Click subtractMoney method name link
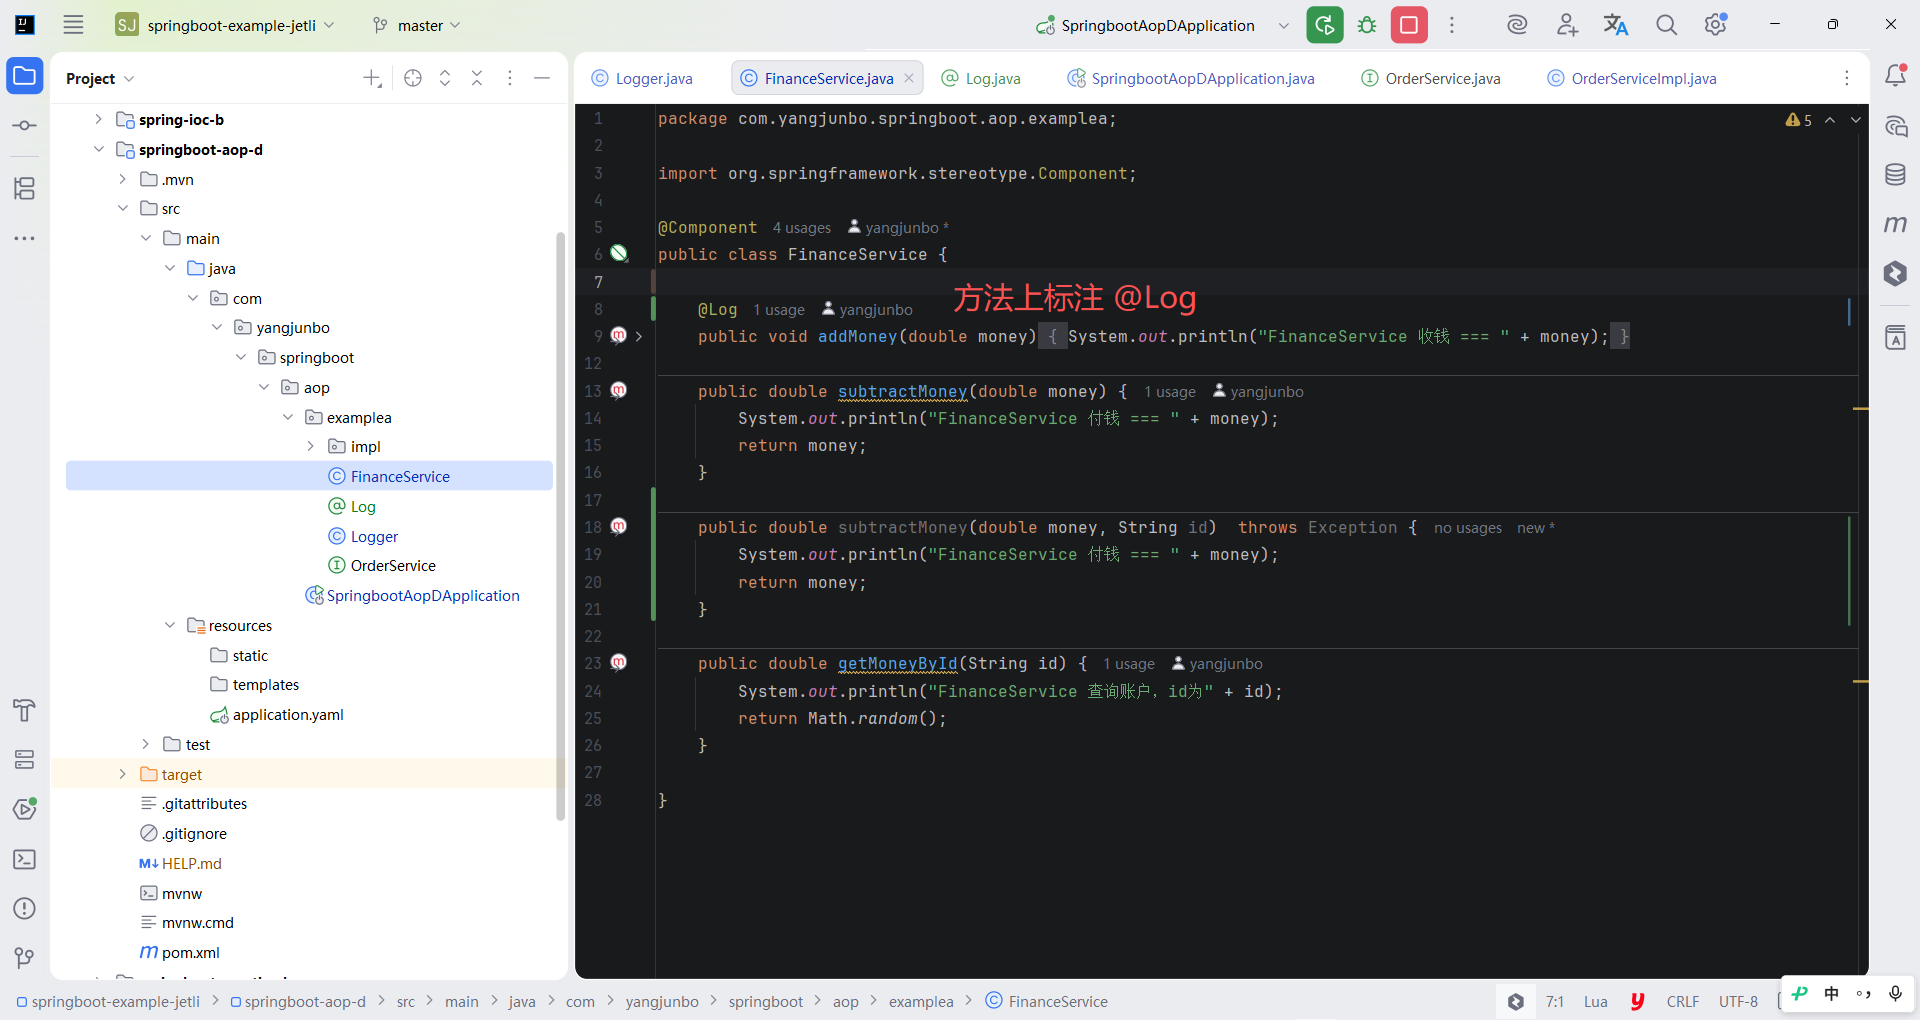 click(x=902, y=391)
